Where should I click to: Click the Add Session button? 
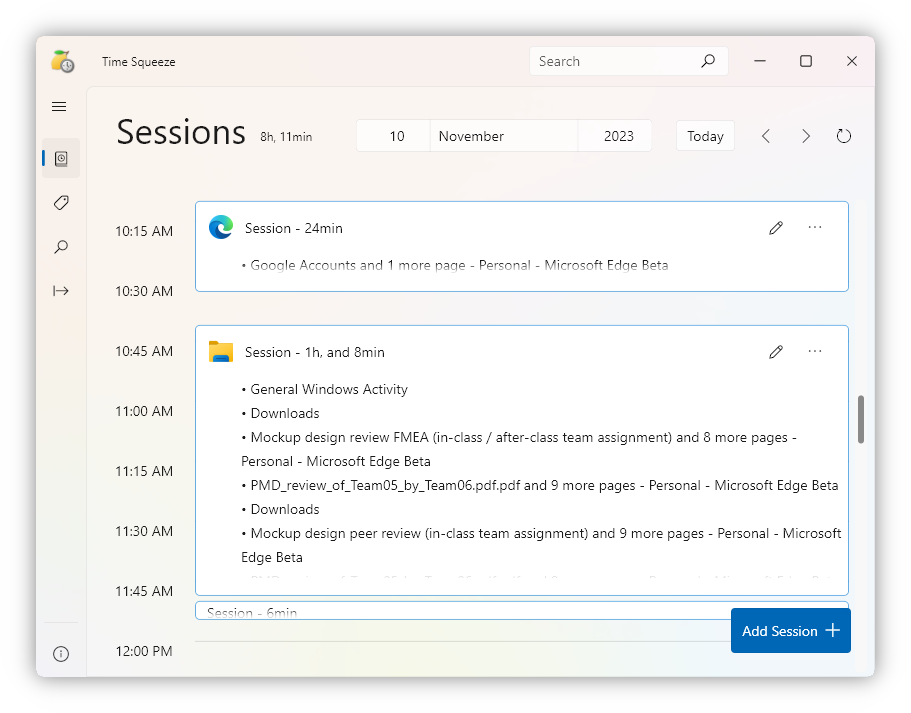[790, 631]
